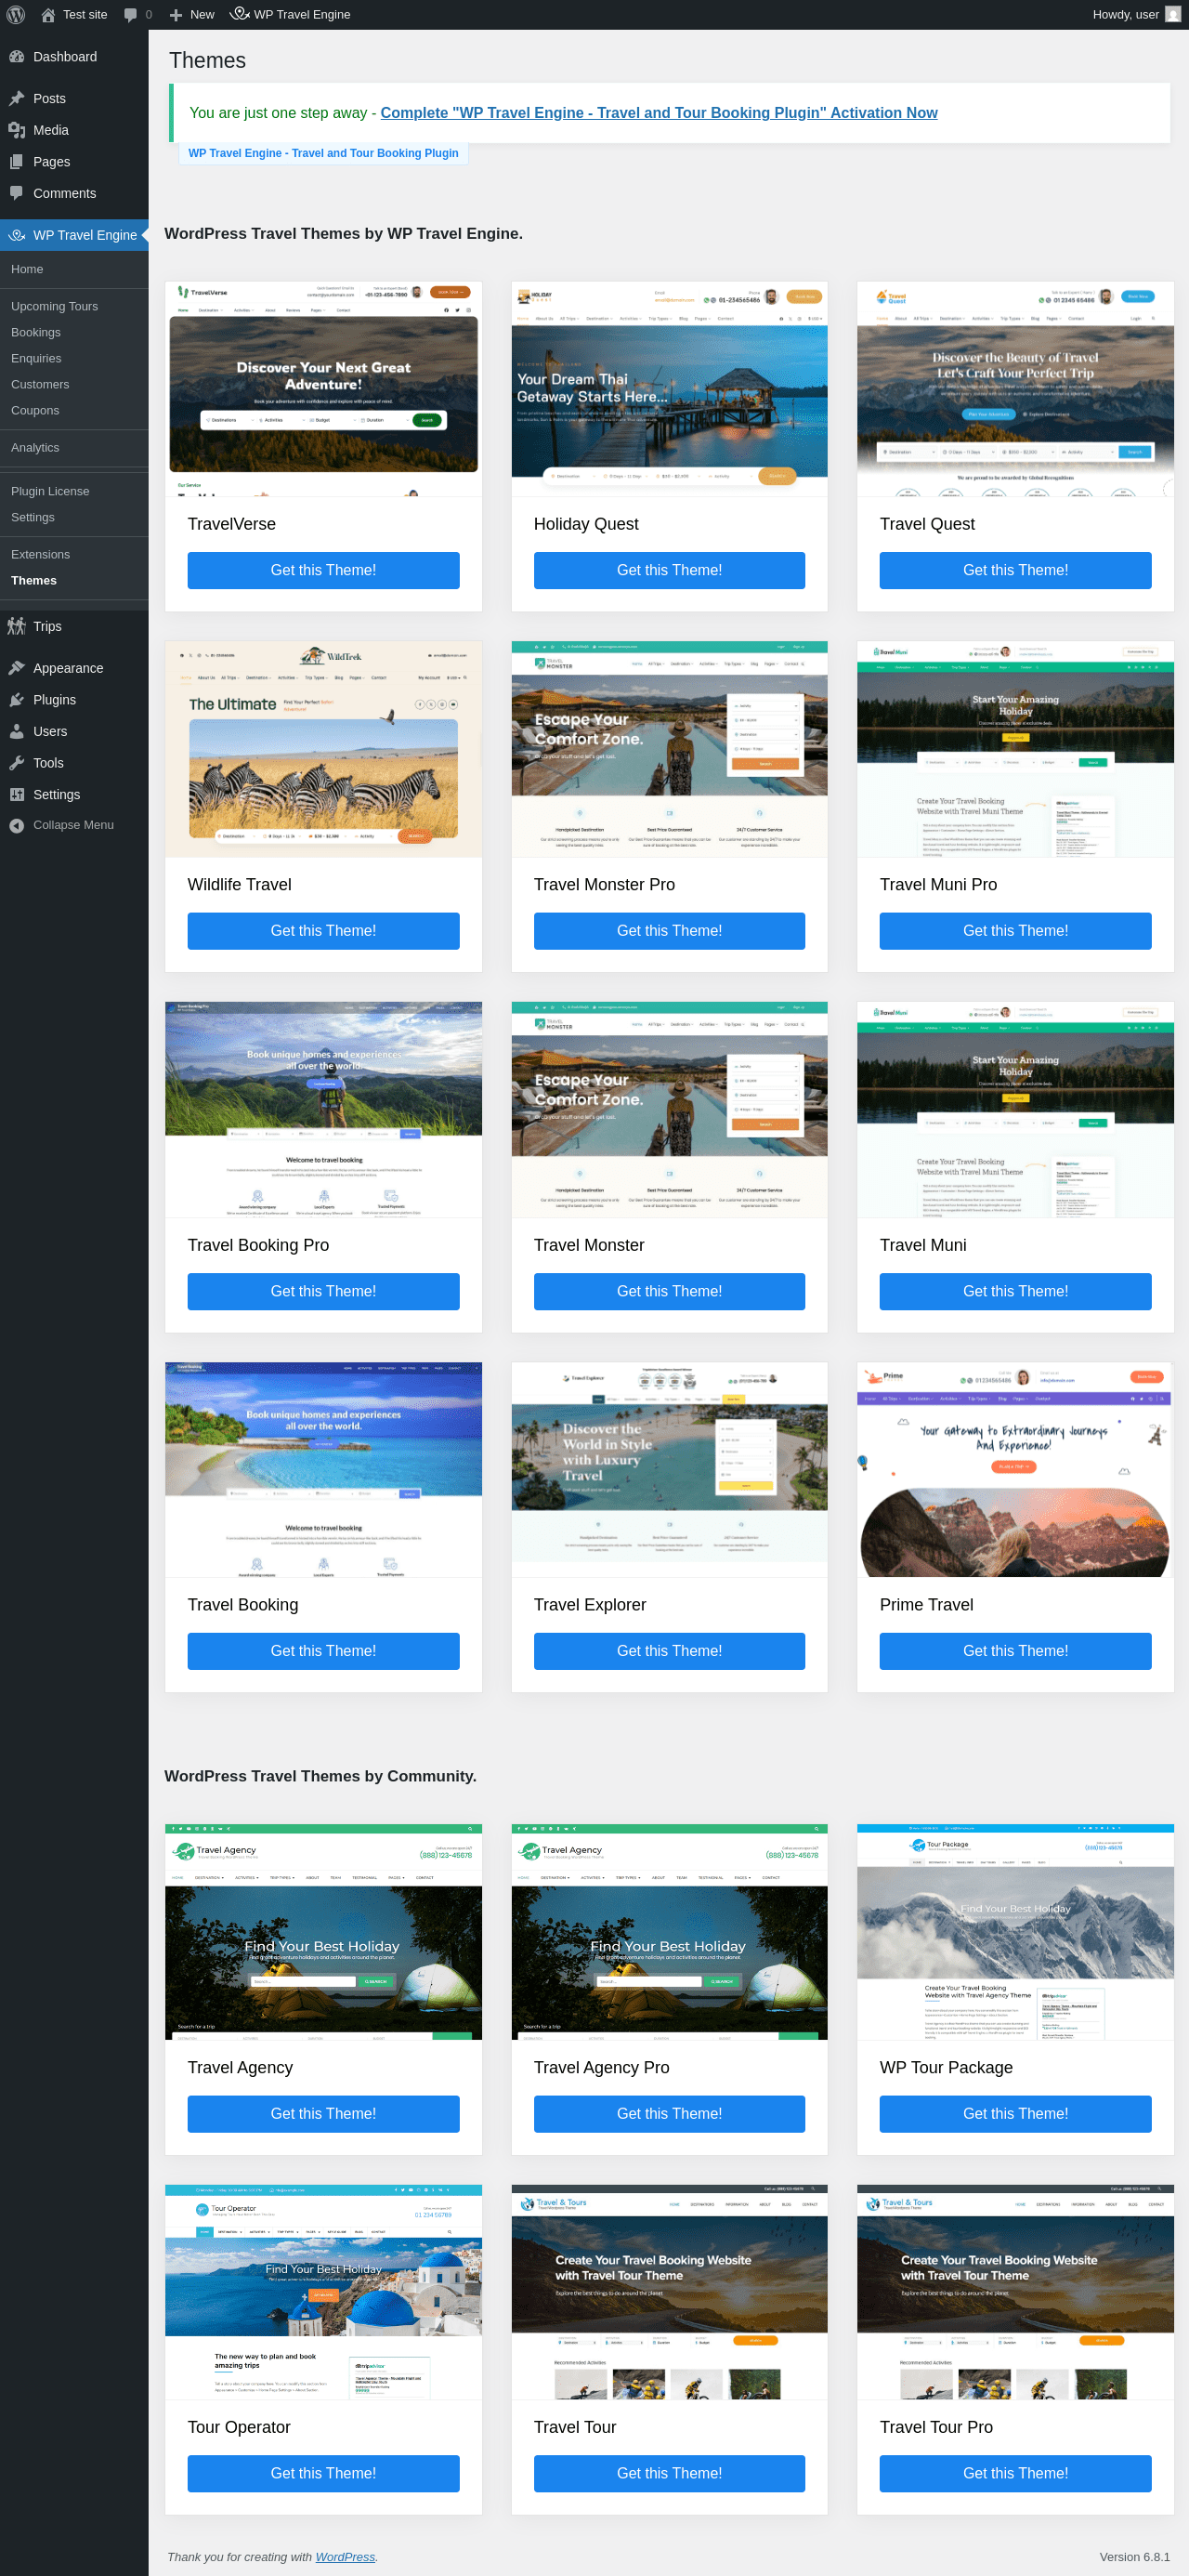Image resolution: width=1189 pixels, height=2576 pixels.
Task: Click the WP Tour Package preview thumbnail
Action: point(1015,1932)
